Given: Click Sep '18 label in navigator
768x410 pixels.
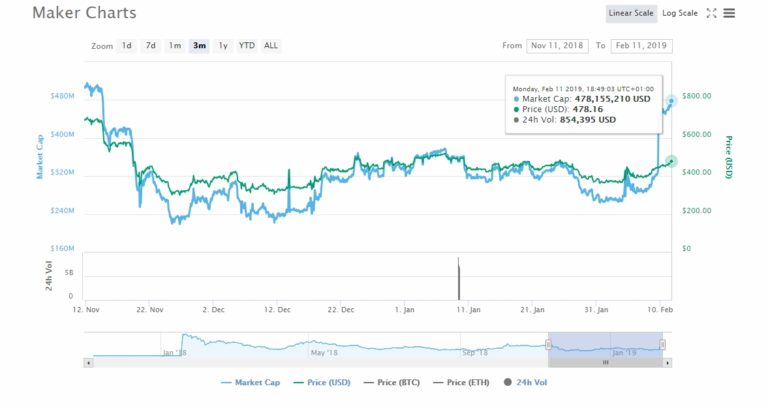Looking at the screenshot, I should pos(475,353).
